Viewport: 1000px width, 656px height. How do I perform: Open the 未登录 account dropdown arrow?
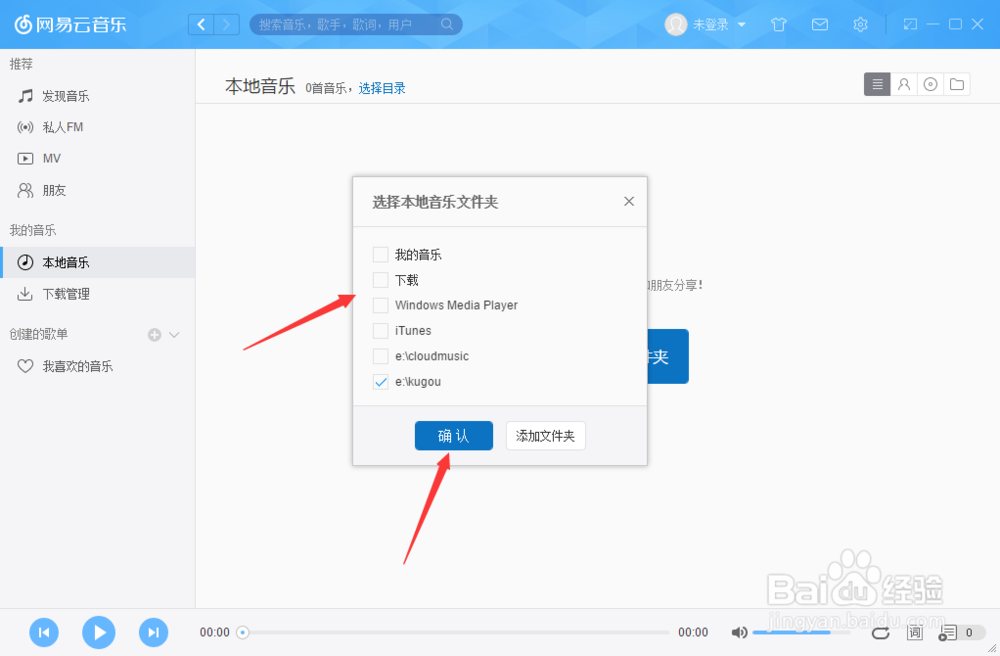(x=742, y=25)
